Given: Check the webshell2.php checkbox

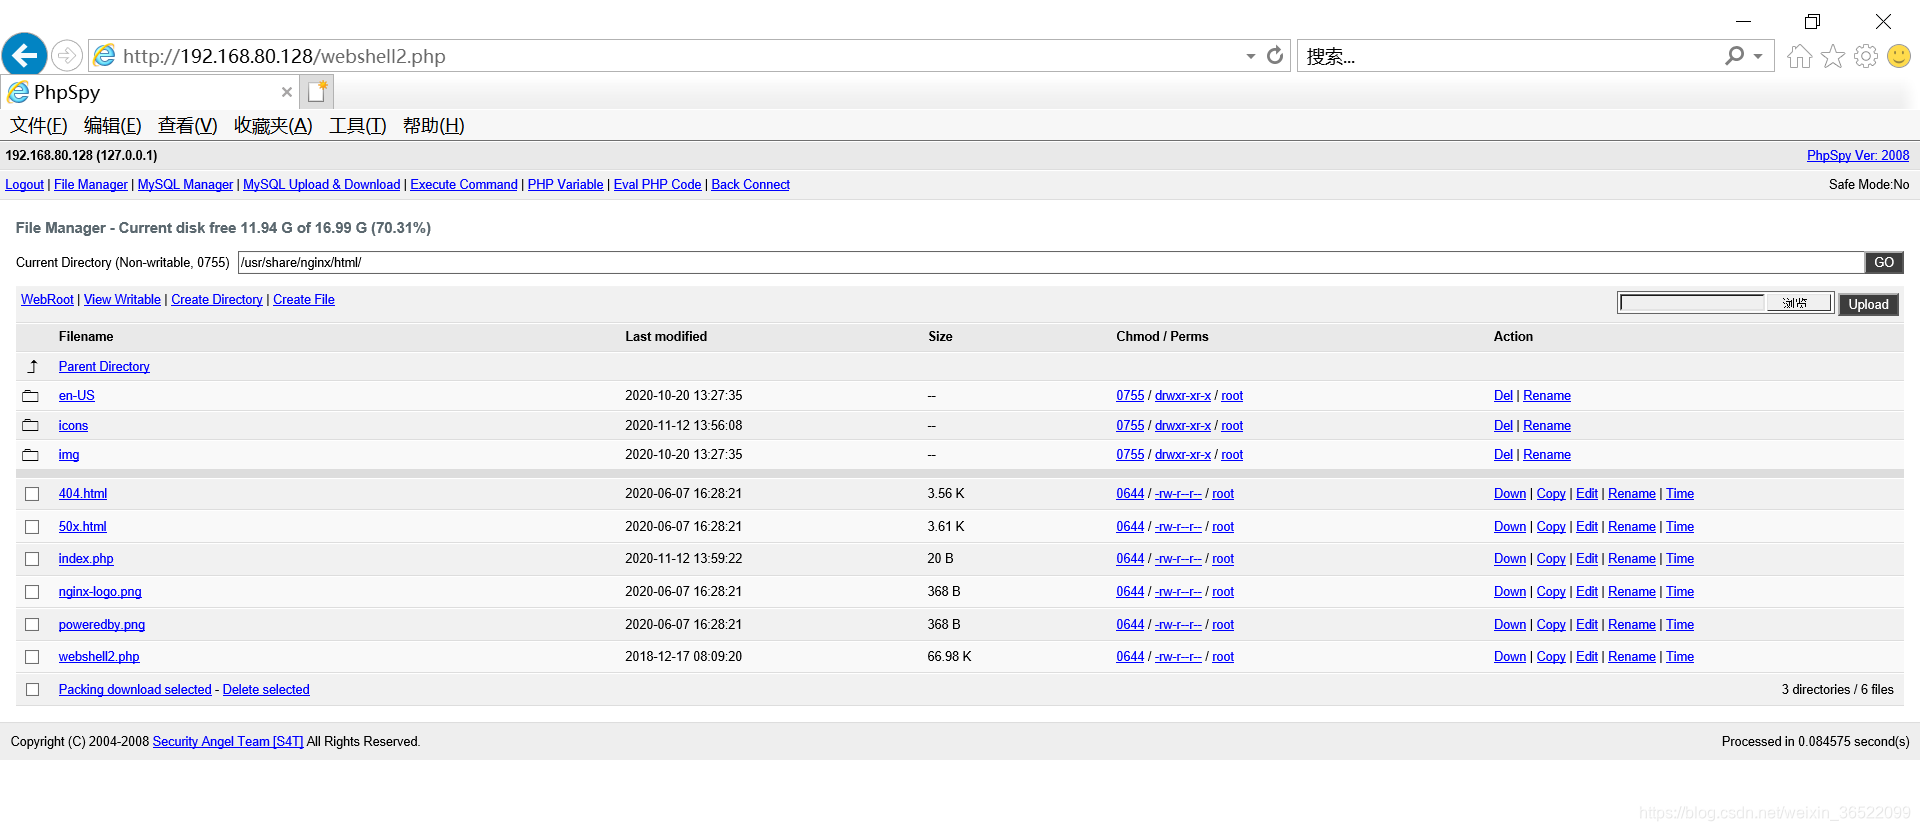Looking at the screenshot, I should (32, 657).
